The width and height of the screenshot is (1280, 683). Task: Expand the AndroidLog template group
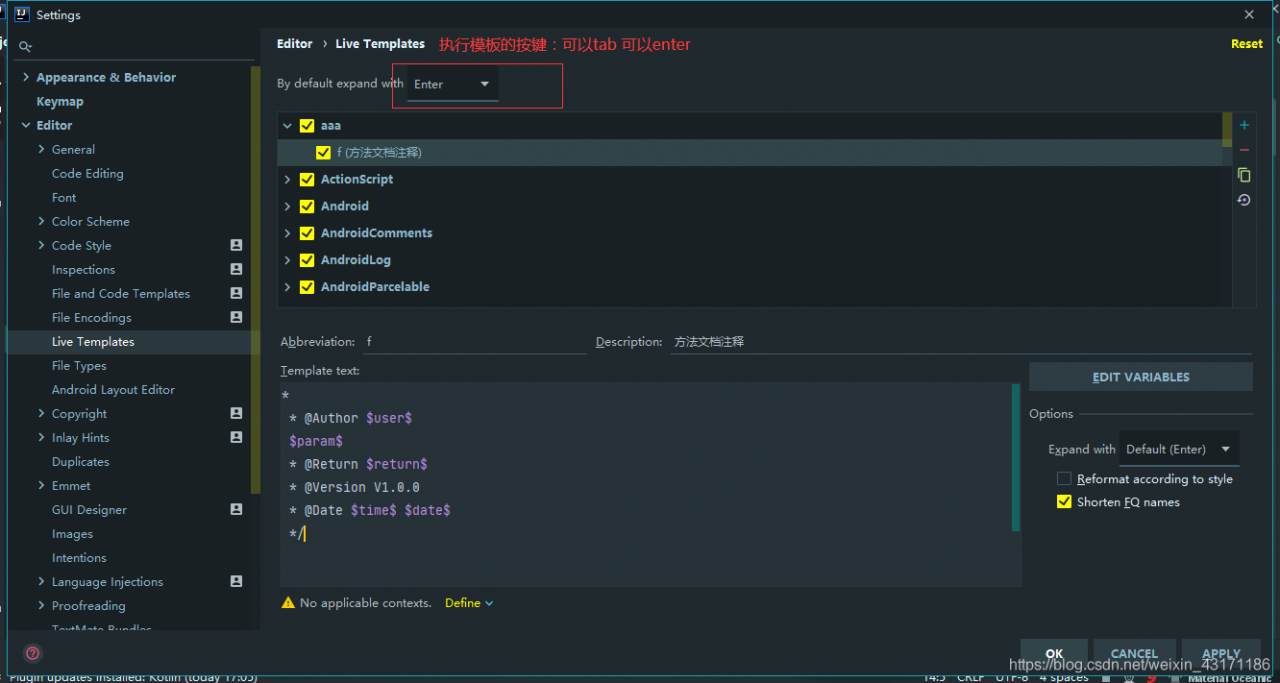287,260
